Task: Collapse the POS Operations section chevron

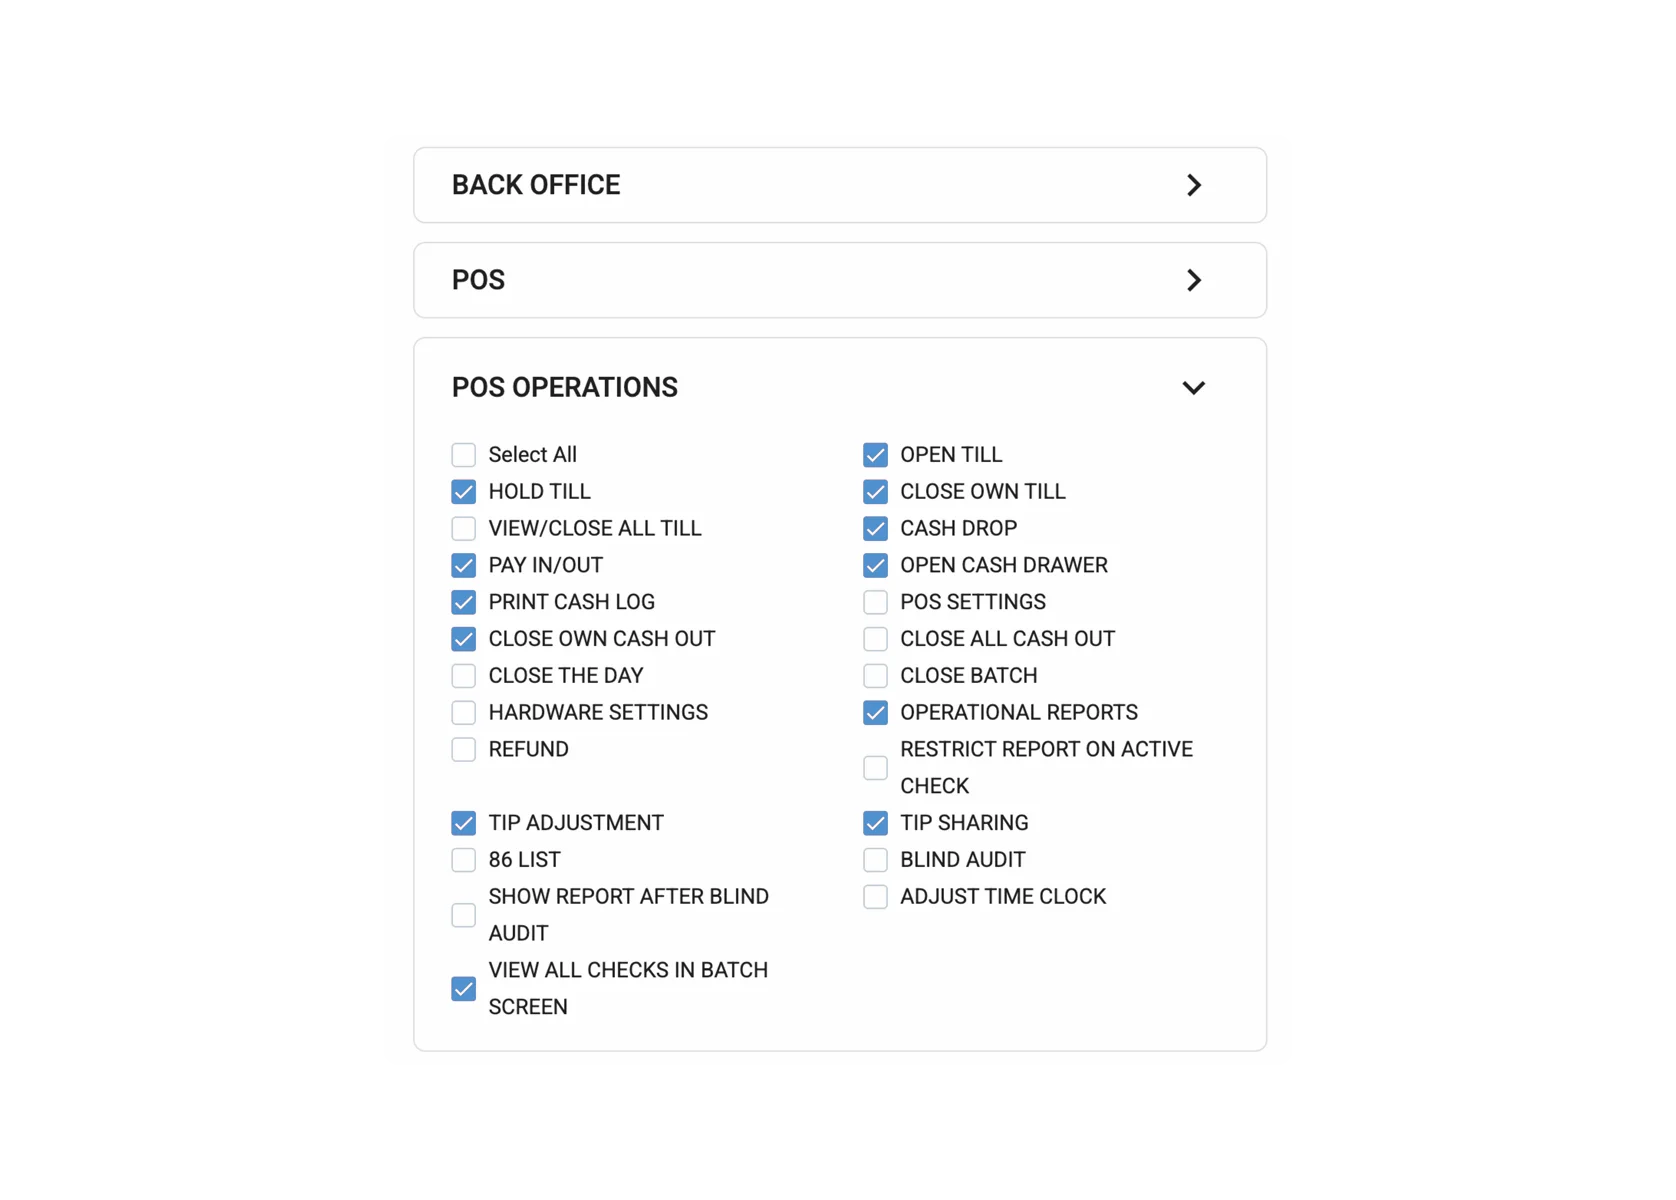Action: coord(1193,388)
